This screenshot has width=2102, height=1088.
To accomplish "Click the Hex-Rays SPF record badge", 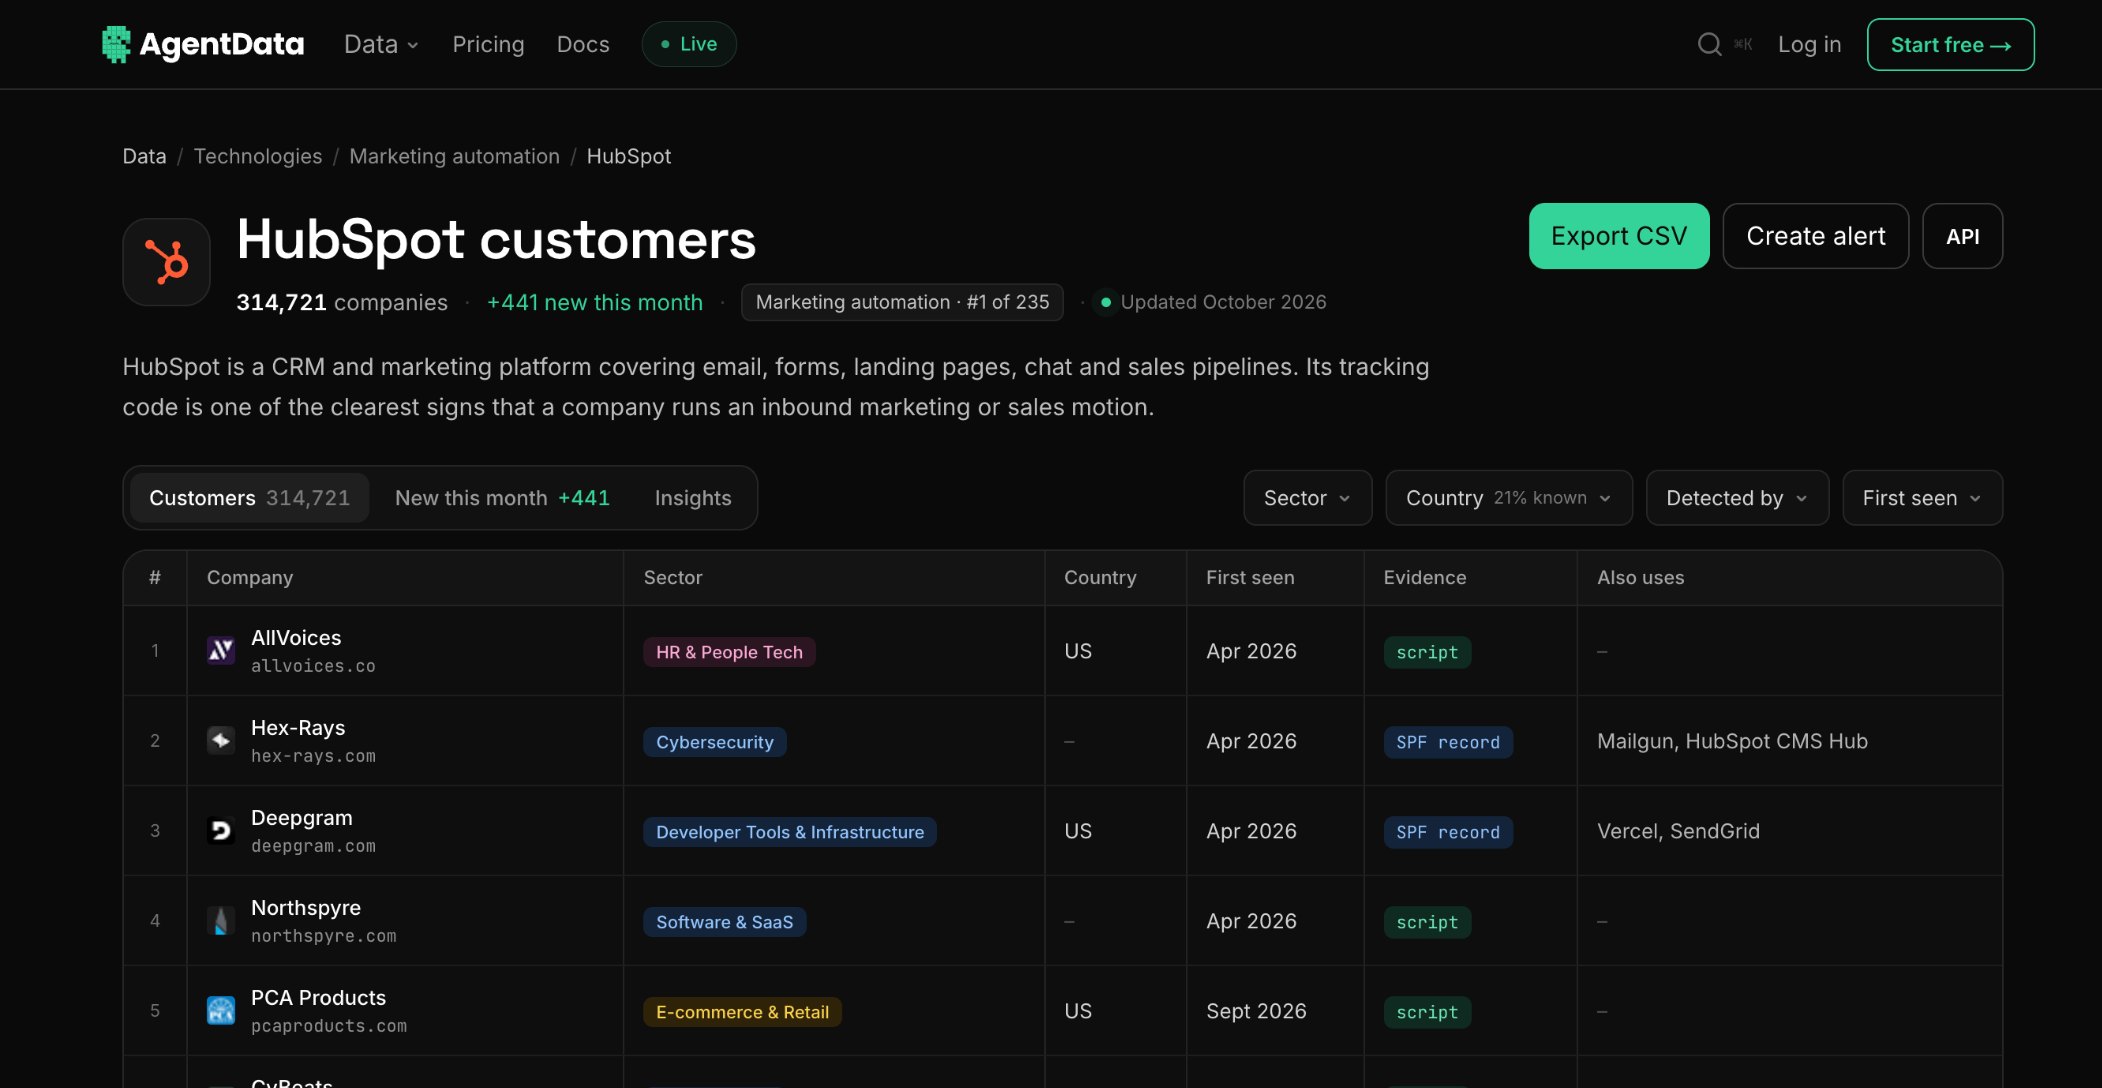I will pyautogui.click(x=1448, y=742).
